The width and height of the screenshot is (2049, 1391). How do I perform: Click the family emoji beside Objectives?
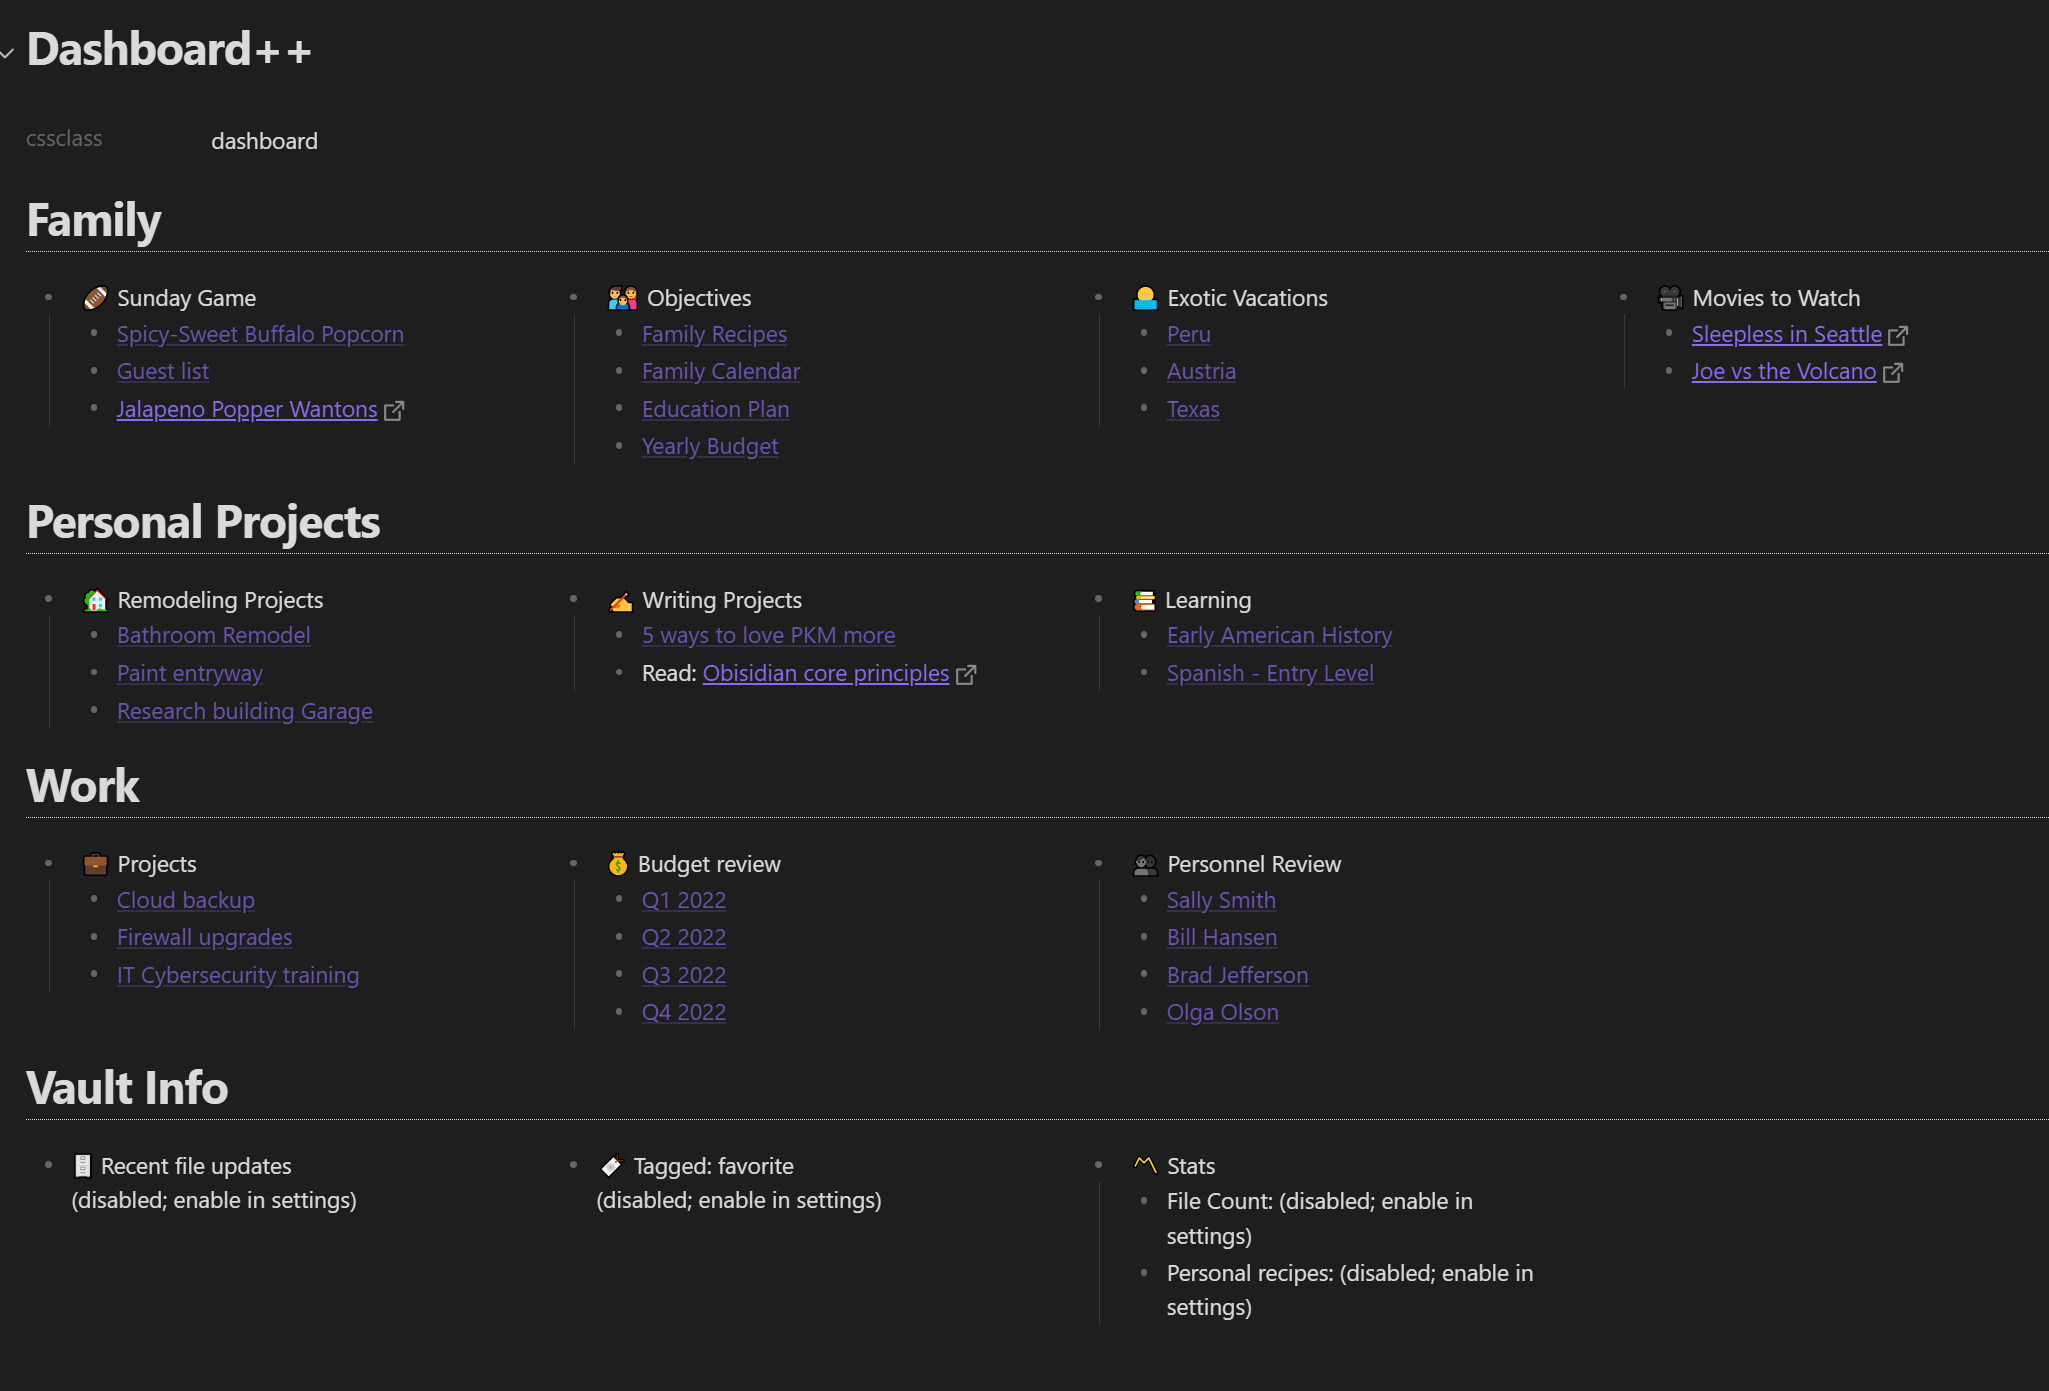622,298
